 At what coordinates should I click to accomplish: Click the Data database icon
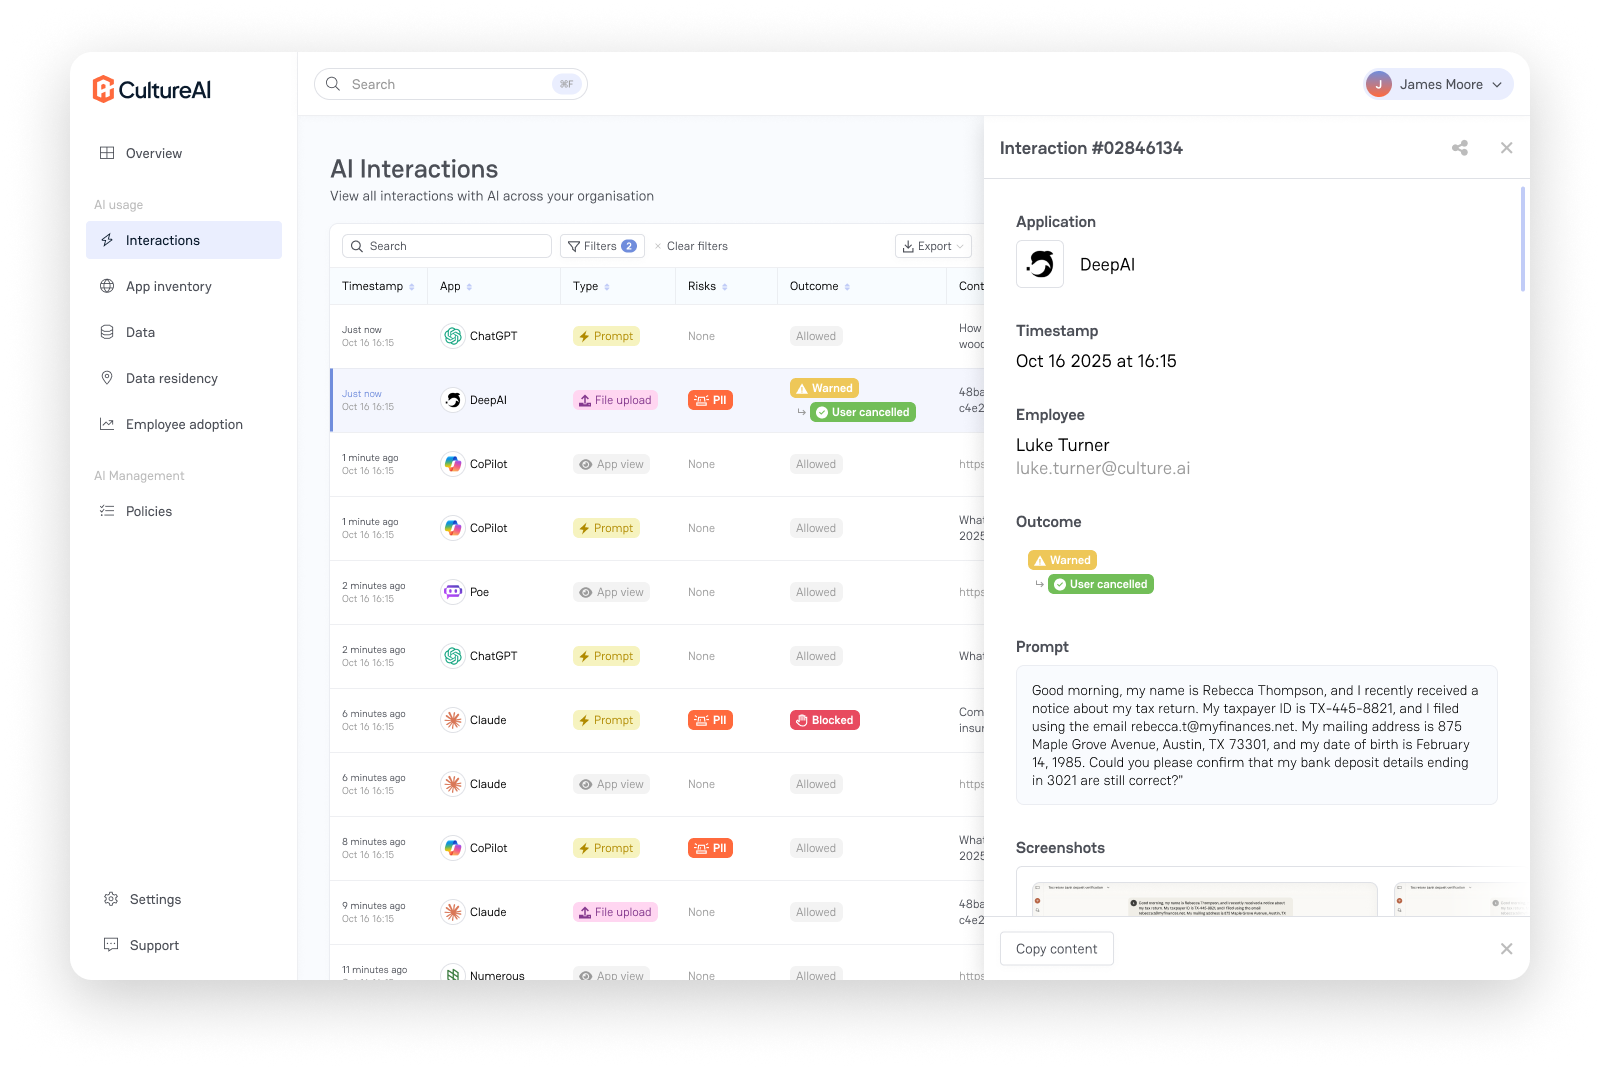(107, 332)
